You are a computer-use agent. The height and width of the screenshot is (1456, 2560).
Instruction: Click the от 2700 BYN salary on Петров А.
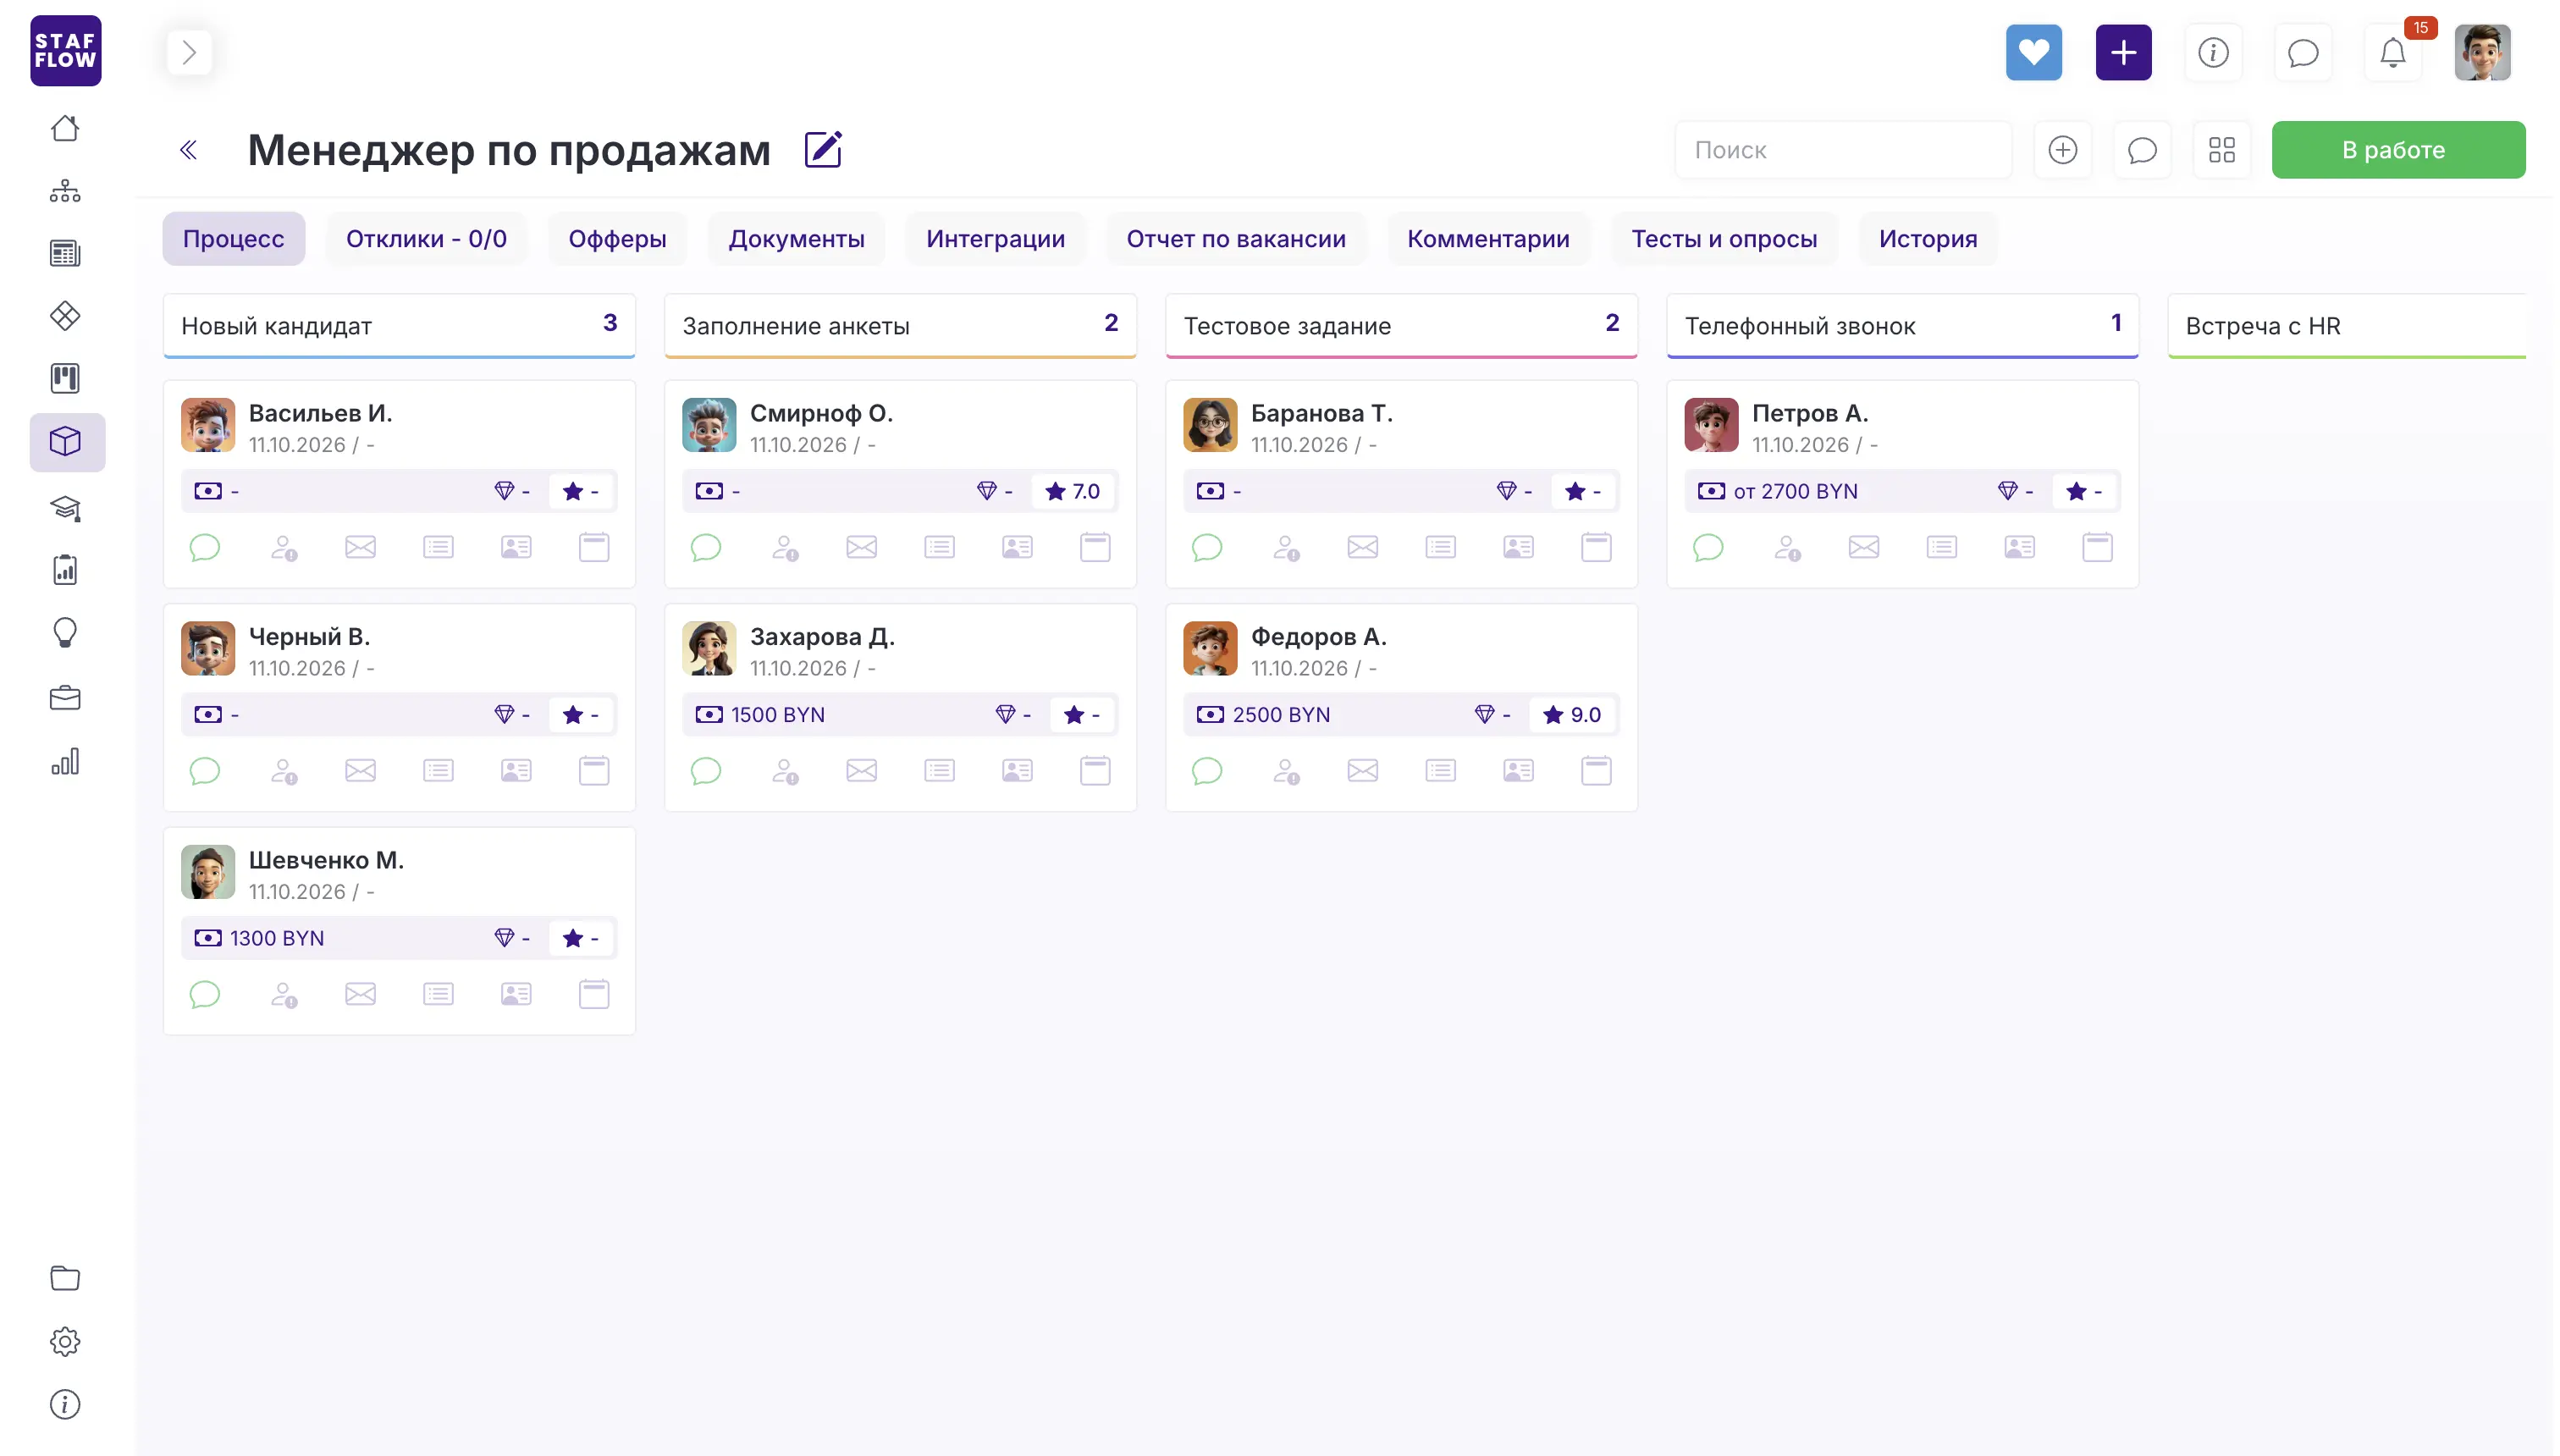click(1778, 491)
